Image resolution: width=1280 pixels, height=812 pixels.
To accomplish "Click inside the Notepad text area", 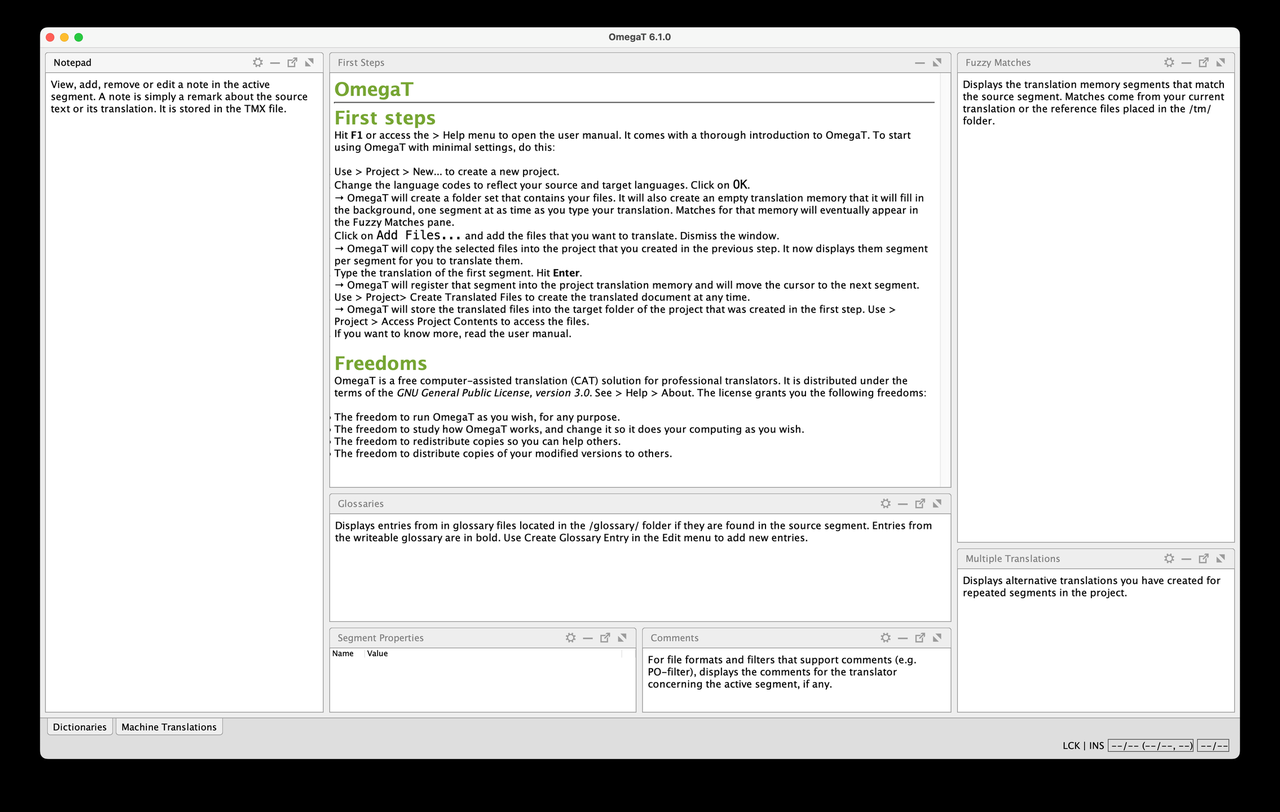I will 184,400.
